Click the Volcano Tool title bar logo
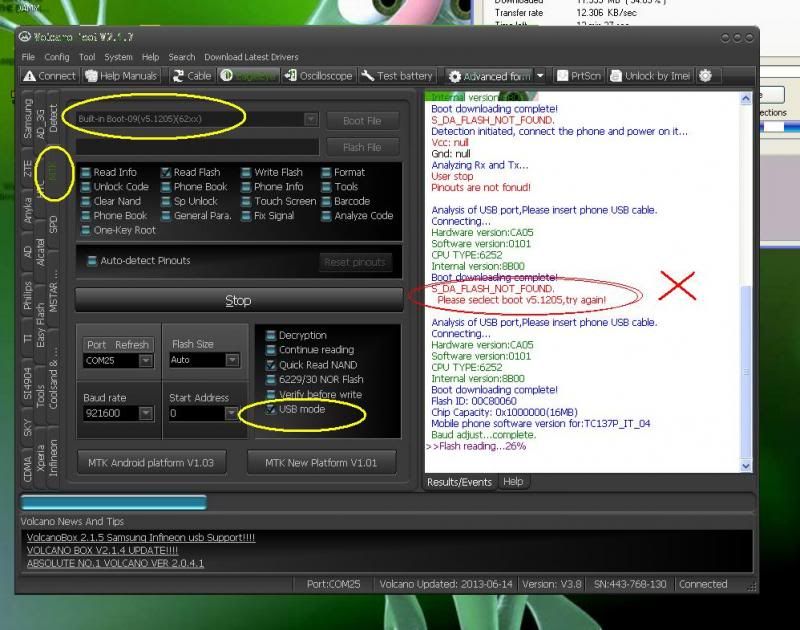 [x=24, y=37]
